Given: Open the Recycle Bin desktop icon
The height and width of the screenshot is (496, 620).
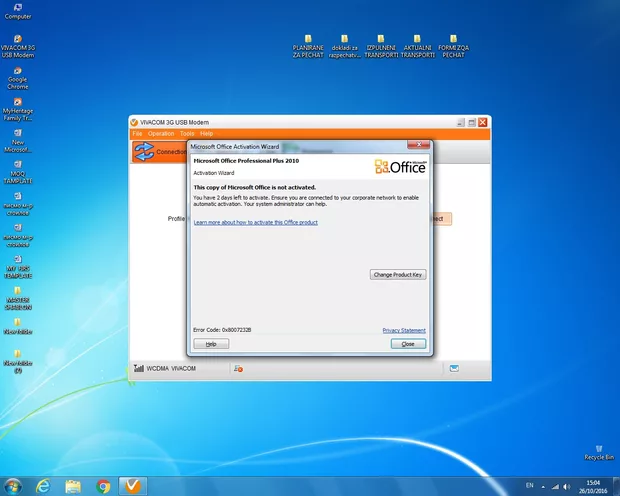Looking at the screenshot, I should pyautogui.click(x=598, y=449).
